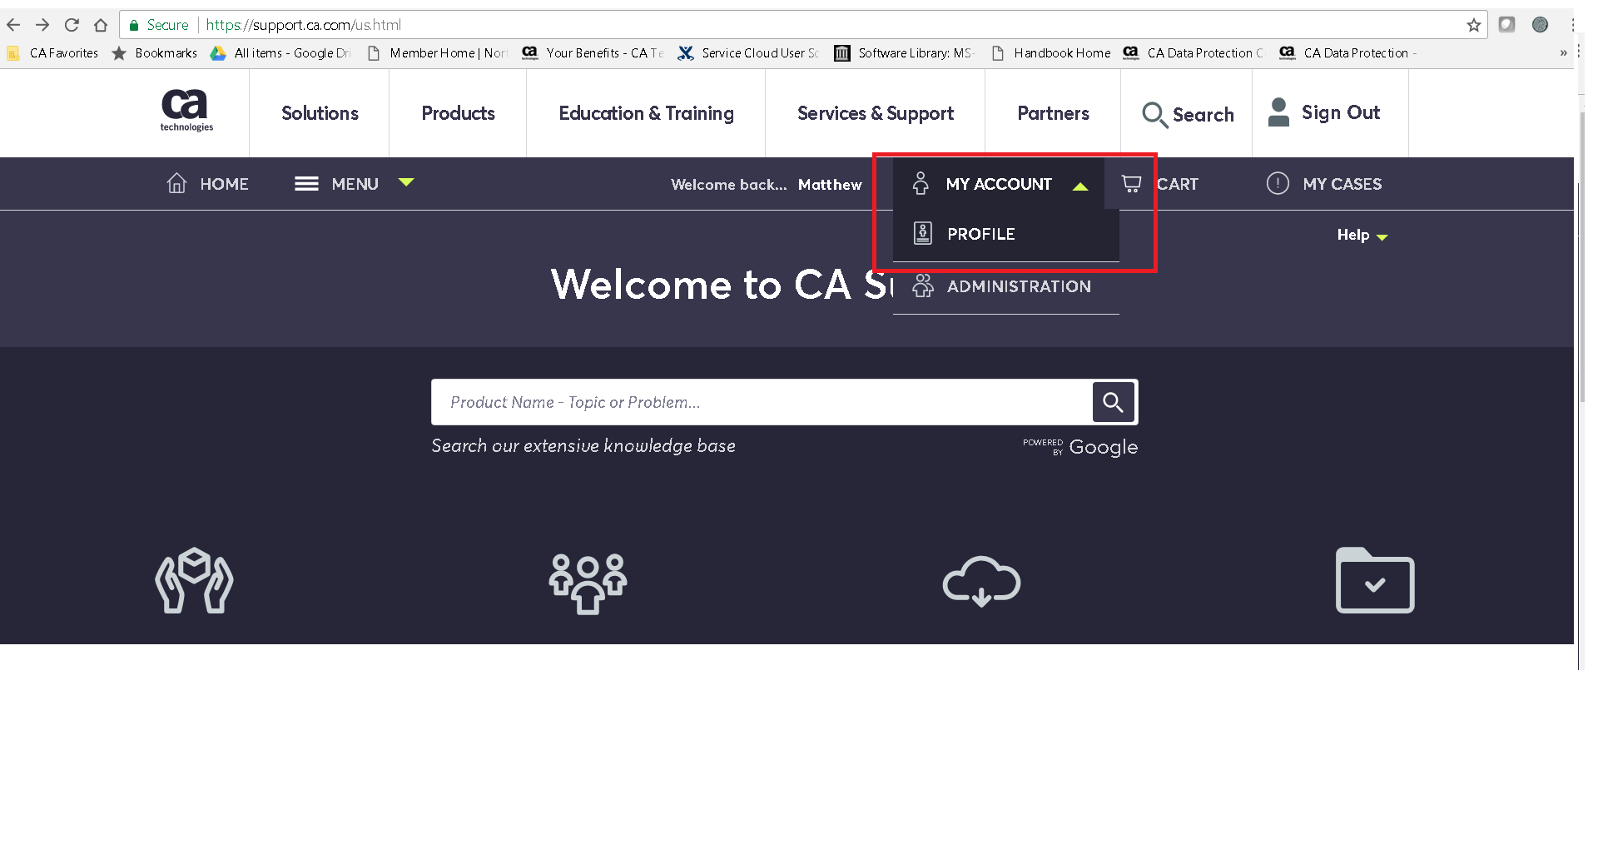Viewport: 1598px width, 859px height.
Task: Click the CA technologies logo
Action: pos(186,110)
